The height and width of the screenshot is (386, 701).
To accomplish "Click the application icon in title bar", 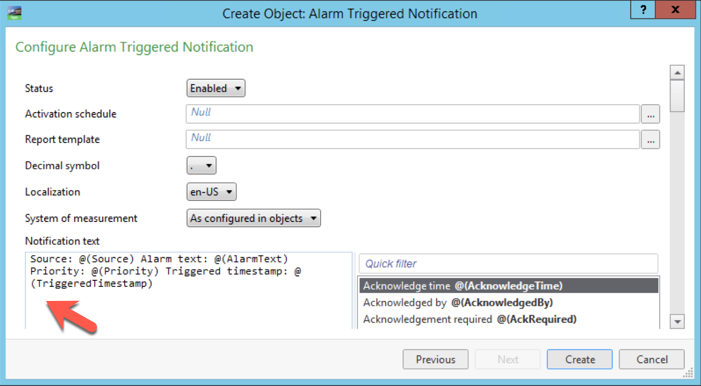I will [14, 13].
